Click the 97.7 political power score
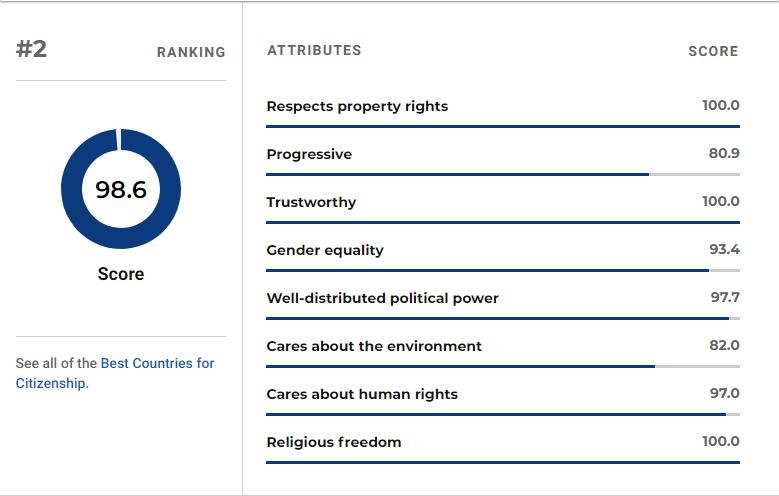The width and height of the screenshot is (779, 496). (725, 297)
